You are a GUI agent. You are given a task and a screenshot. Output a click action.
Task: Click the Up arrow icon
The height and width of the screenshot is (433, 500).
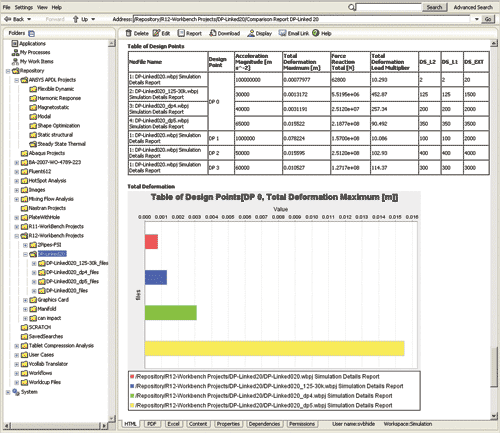76,19
